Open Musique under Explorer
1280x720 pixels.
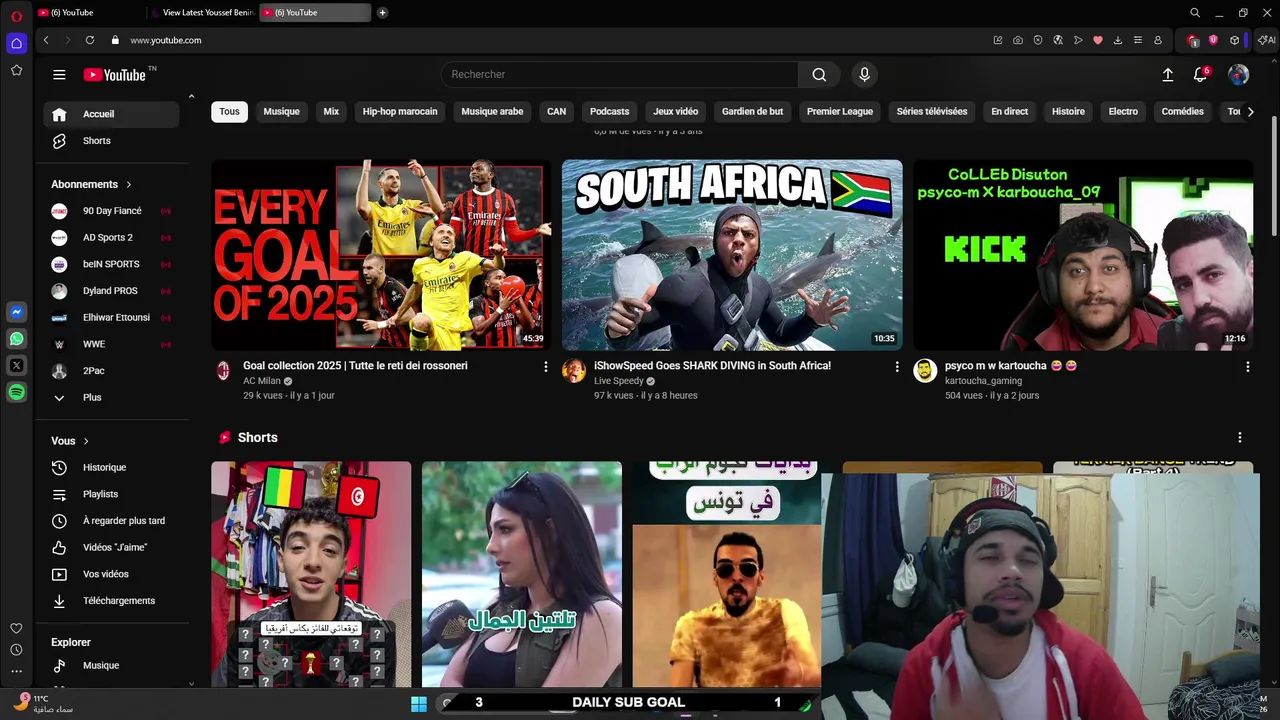111,665
